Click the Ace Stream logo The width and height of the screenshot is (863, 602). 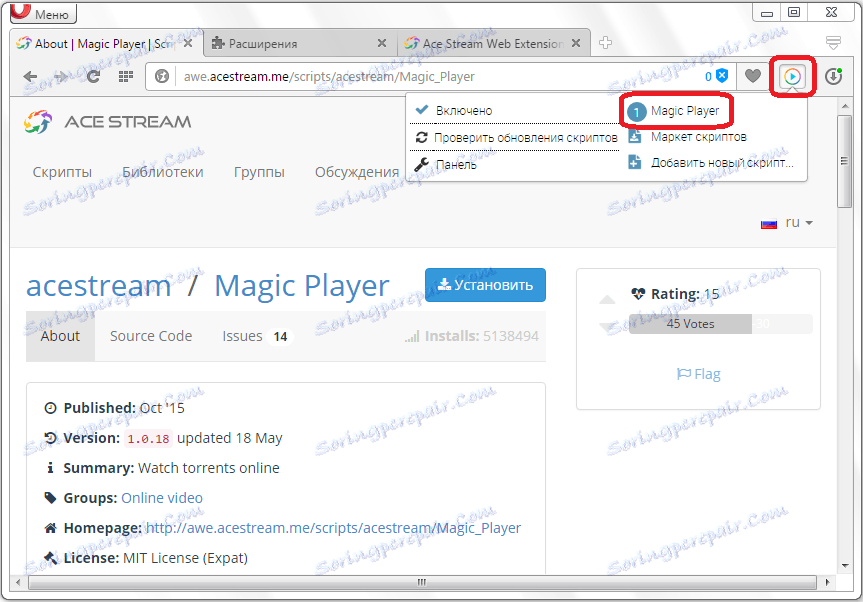pyautogui.click(x=107, y=122)
